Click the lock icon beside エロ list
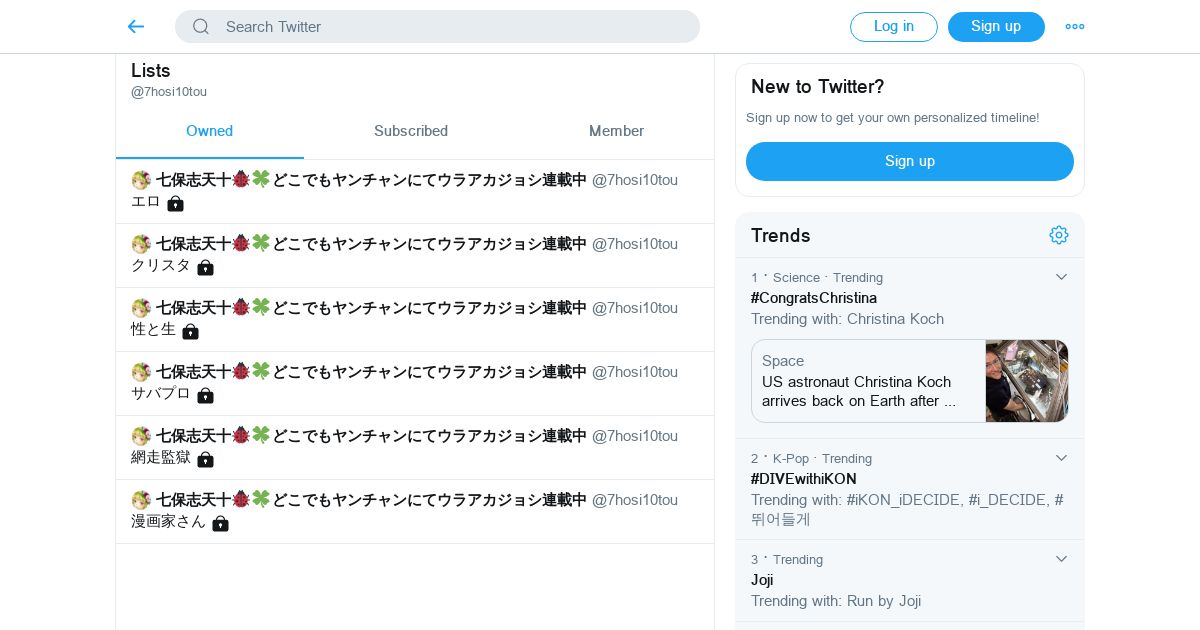The image size is (1200, 630). coord(176,204)
